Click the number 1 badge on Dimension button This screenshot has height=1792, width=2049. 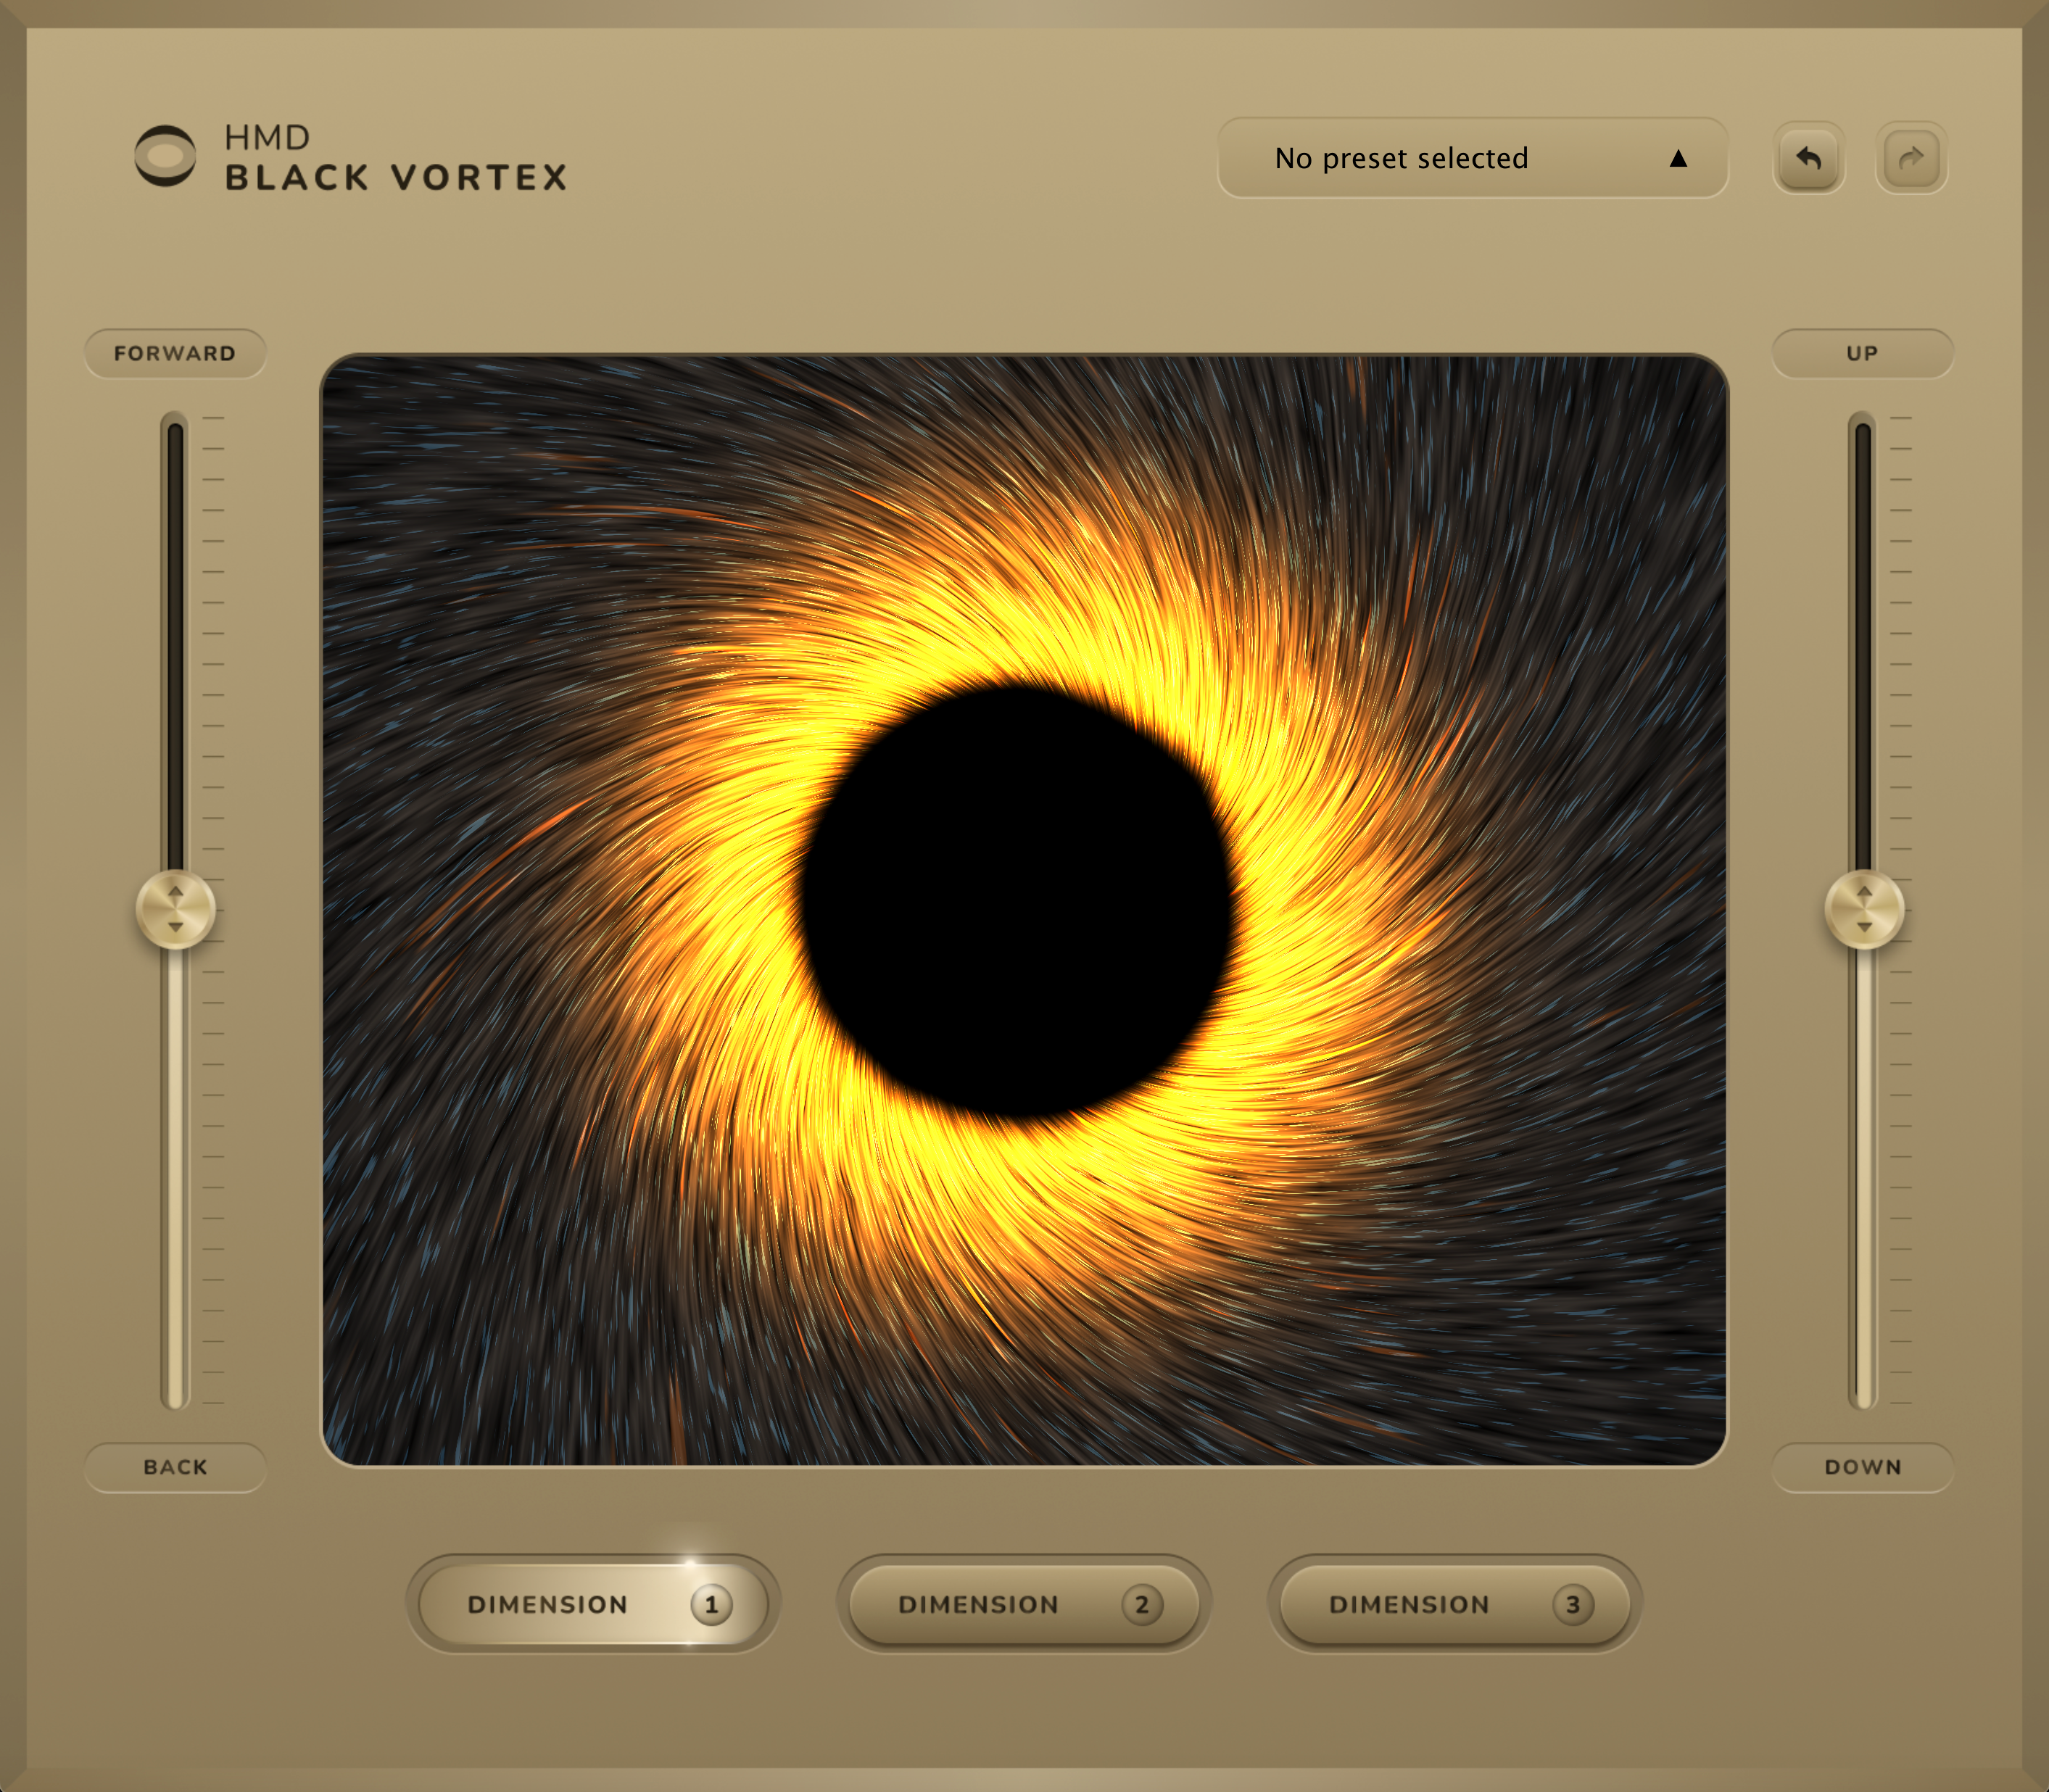(x=711, y=1605)
